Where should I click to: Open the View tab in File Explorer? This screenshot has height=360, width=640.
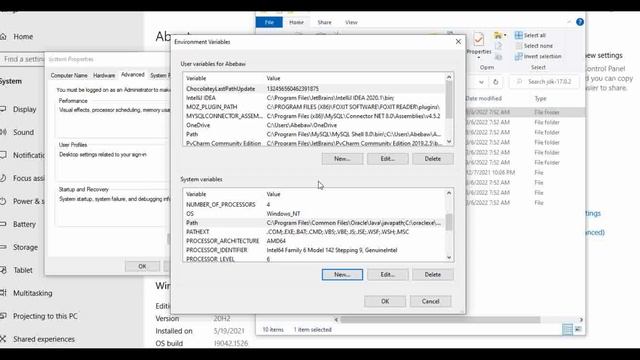(x=351, y=22)
